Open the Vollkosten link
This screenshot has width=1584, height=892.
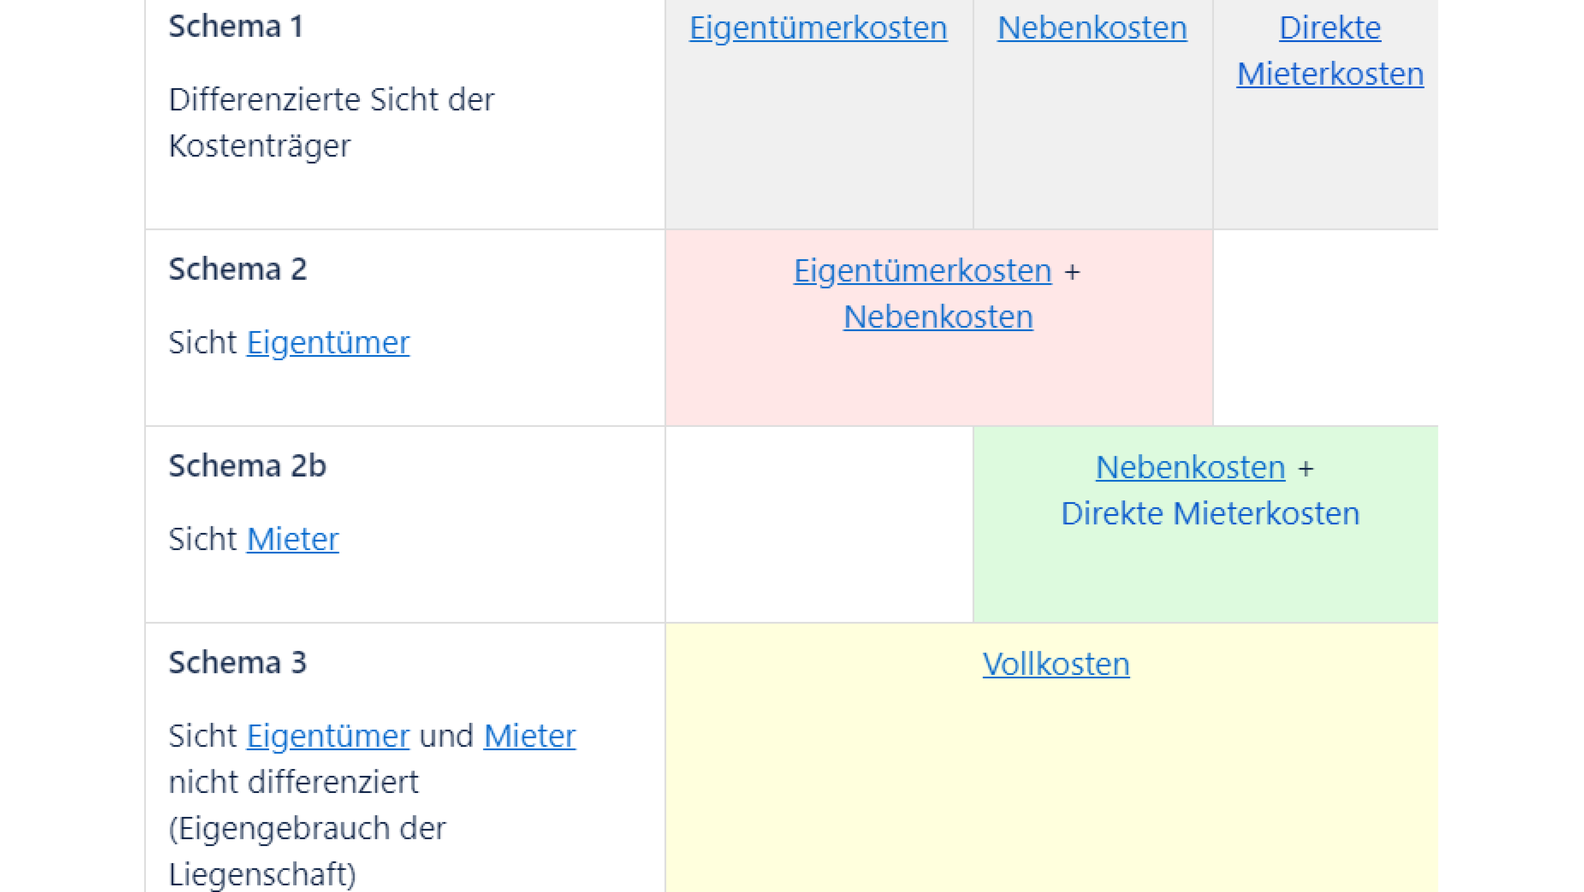1056,665
